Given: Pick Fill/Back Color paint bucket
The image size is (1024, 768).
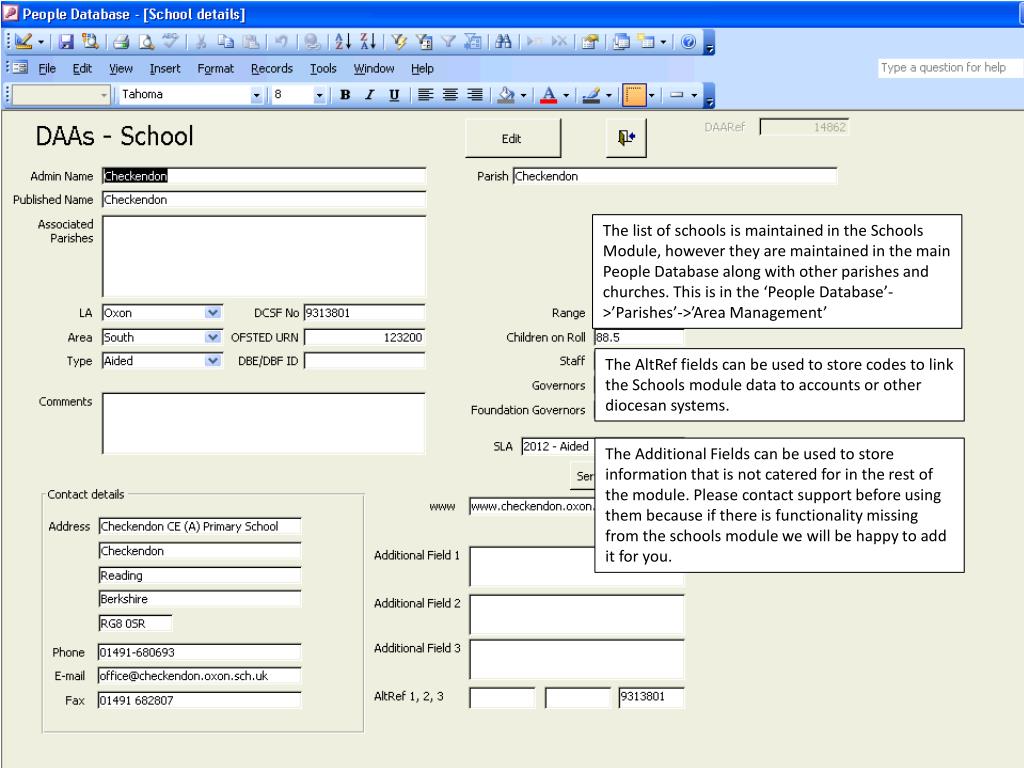Looking at the screenshot, I should (x=506, y=95).
